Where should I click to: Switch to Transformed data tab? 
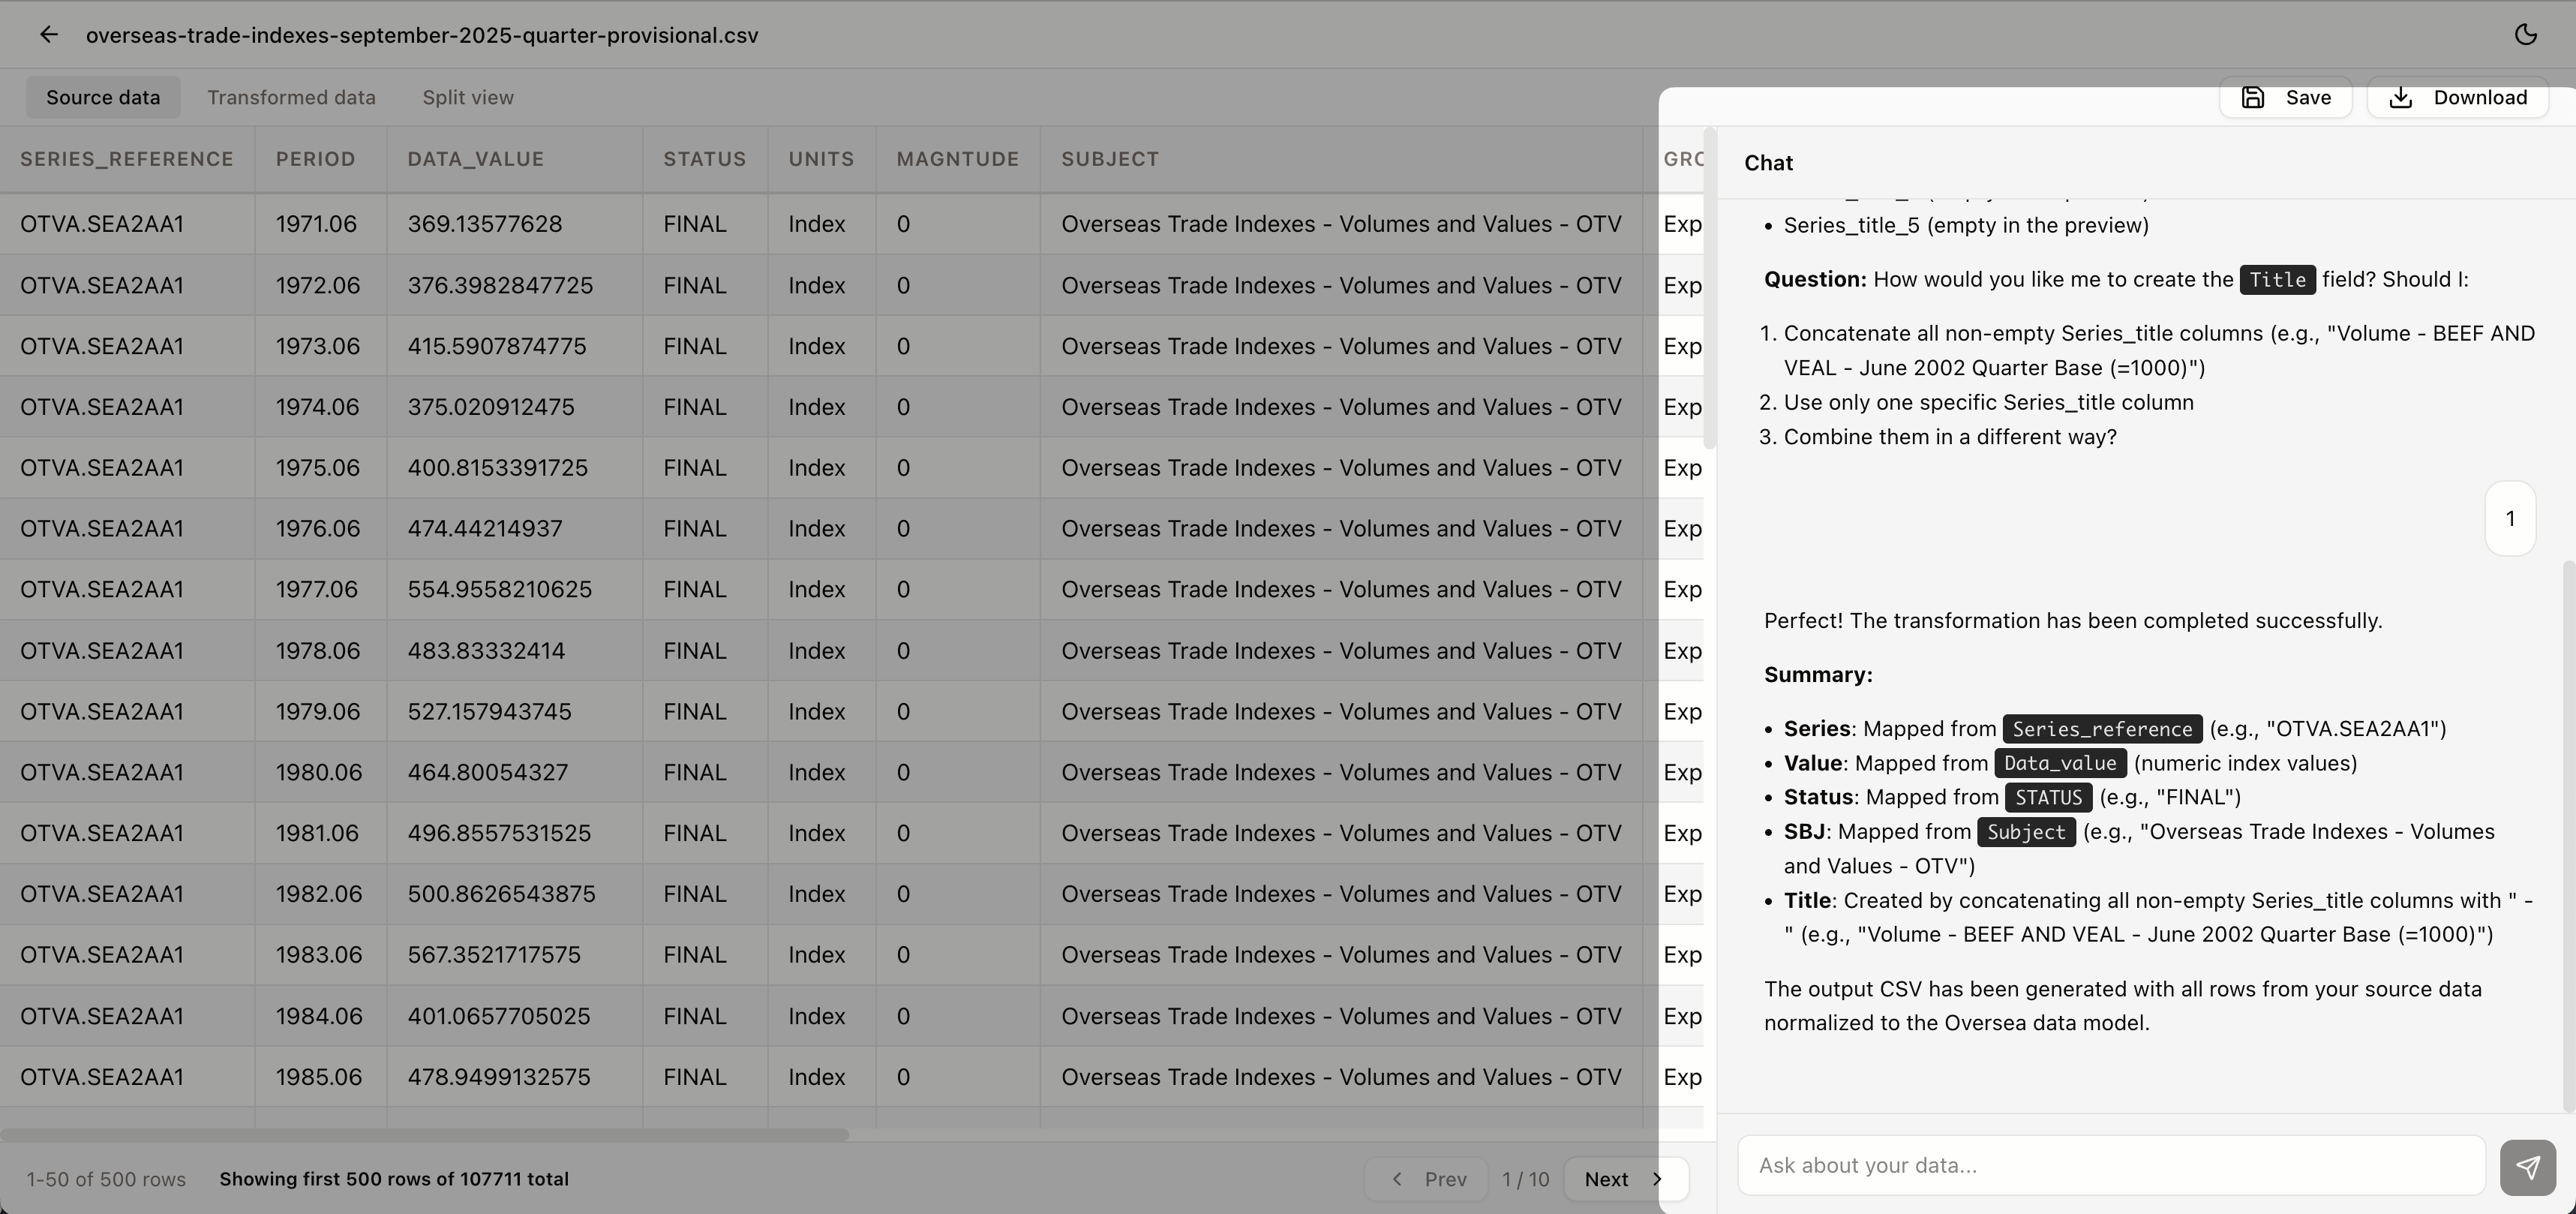(x=291, y=97)
